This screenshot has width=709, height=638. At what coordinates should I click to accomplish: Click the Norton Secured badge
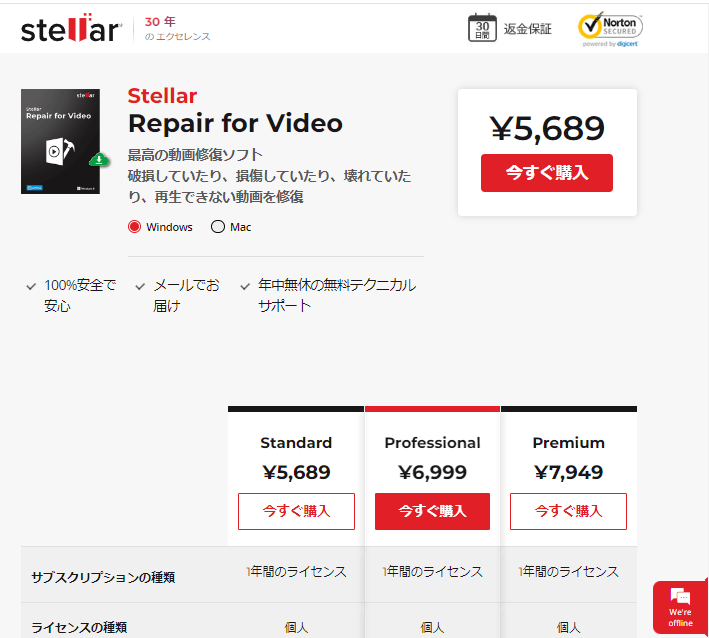[x=610, y=29]
